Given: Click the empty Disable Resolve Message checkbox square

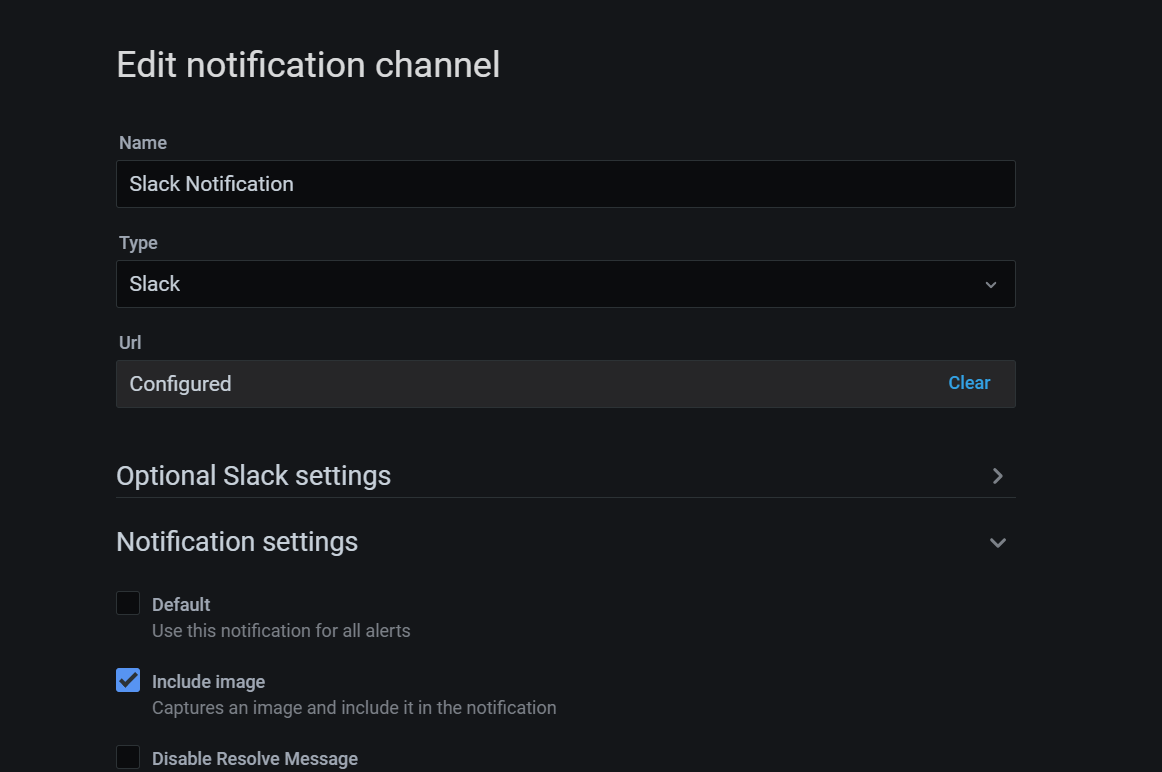Looking at the screenshot, I should click(127, 756).
